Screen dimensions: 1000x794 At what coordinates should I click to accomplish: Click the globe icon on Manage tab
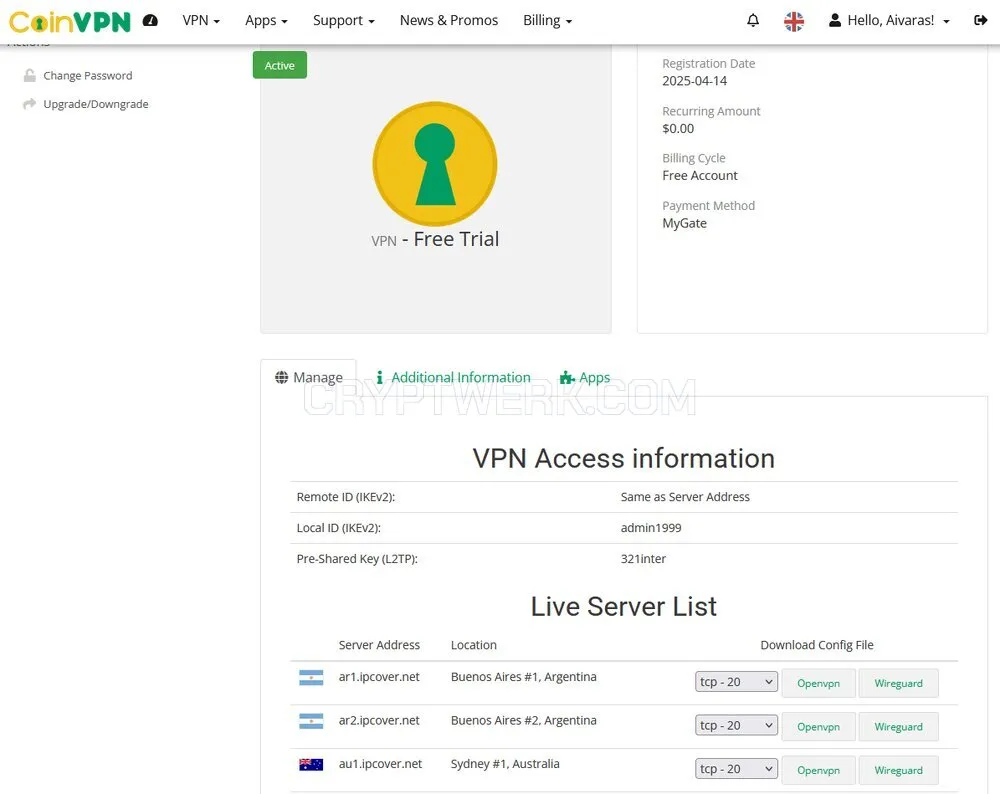point(281,378)
